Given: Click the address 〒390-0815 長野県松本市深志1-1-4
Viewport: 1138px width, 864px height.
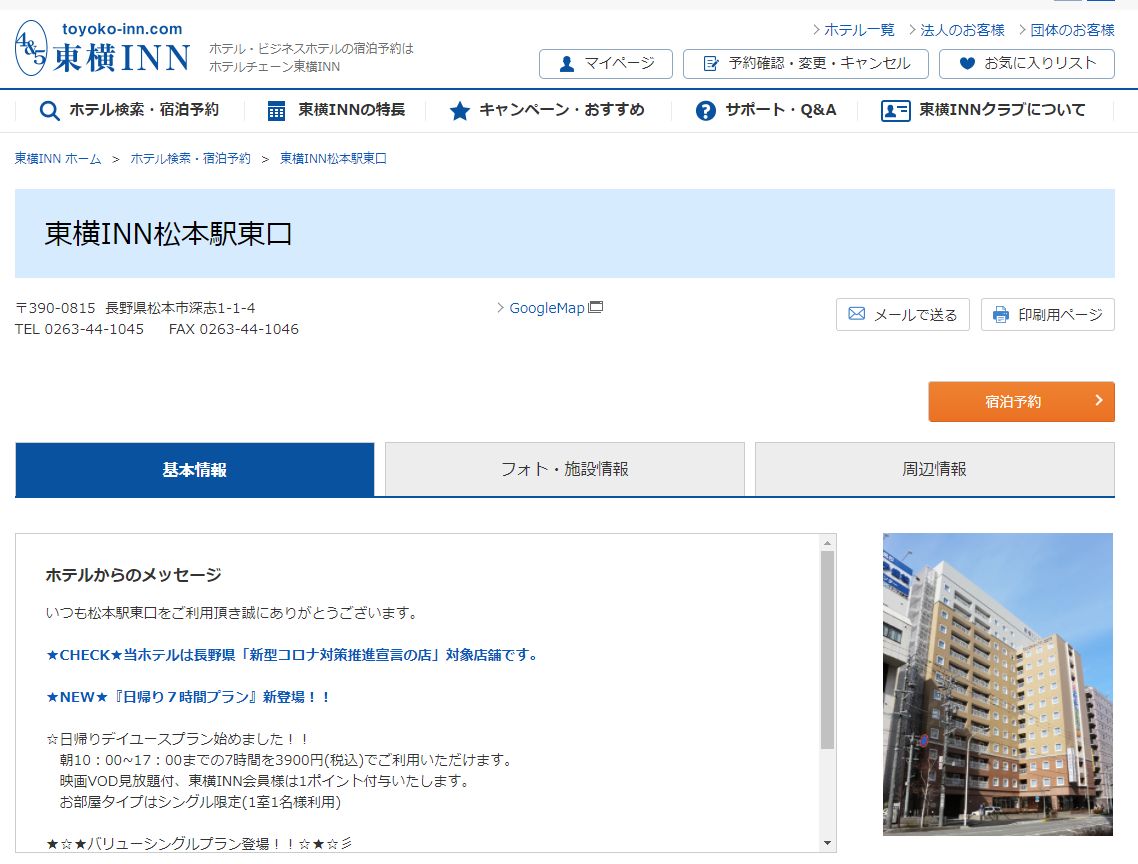Looking at the screenshot, I should [135, 308].
